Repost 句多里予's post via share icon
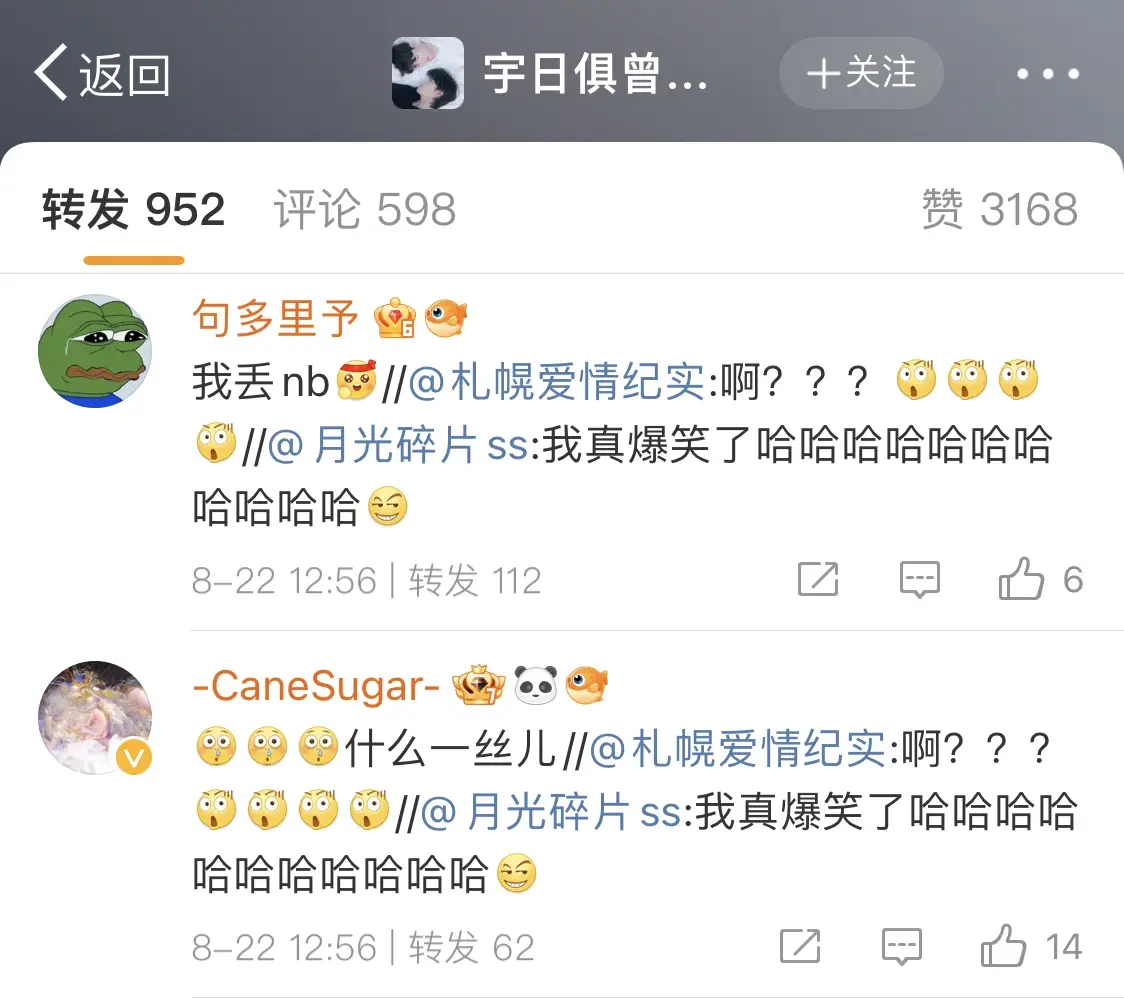The image size is (1124, 999). tap(818, 579)
